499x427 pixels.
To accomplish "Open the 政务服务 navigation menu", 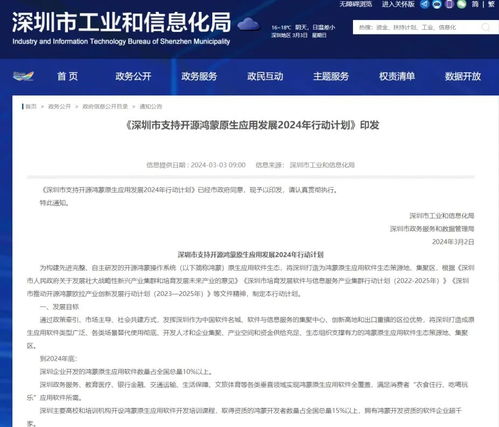I will tap(199, 76).
